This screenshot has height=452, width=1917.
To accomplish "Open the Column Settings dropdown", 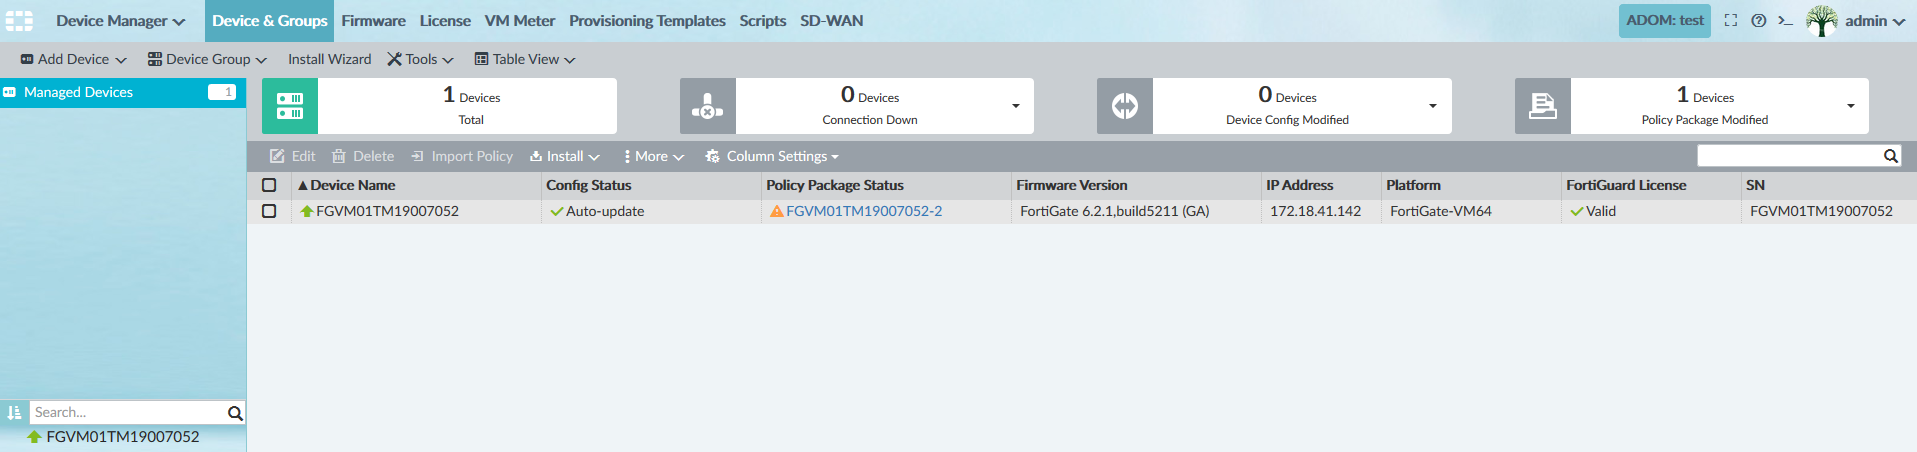I will [x=772, y=156].
